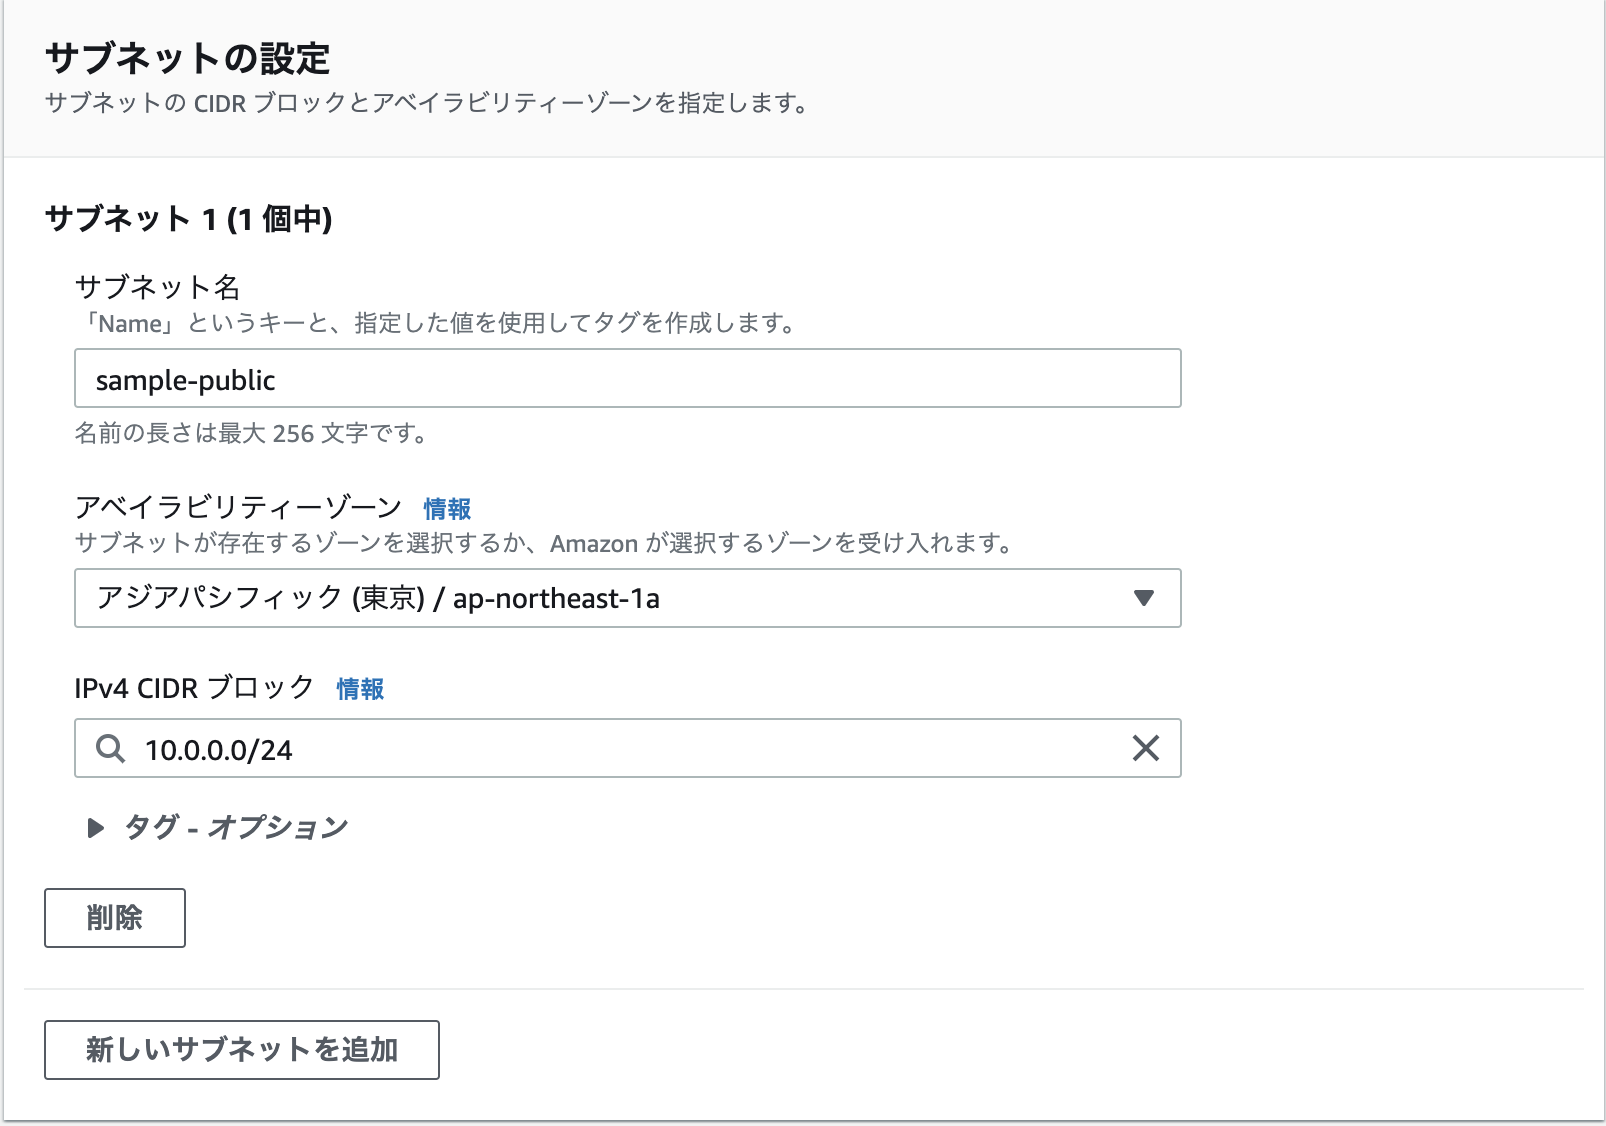Click 情報 beside IPv4 CIDR ブロック

pos(360,688)
